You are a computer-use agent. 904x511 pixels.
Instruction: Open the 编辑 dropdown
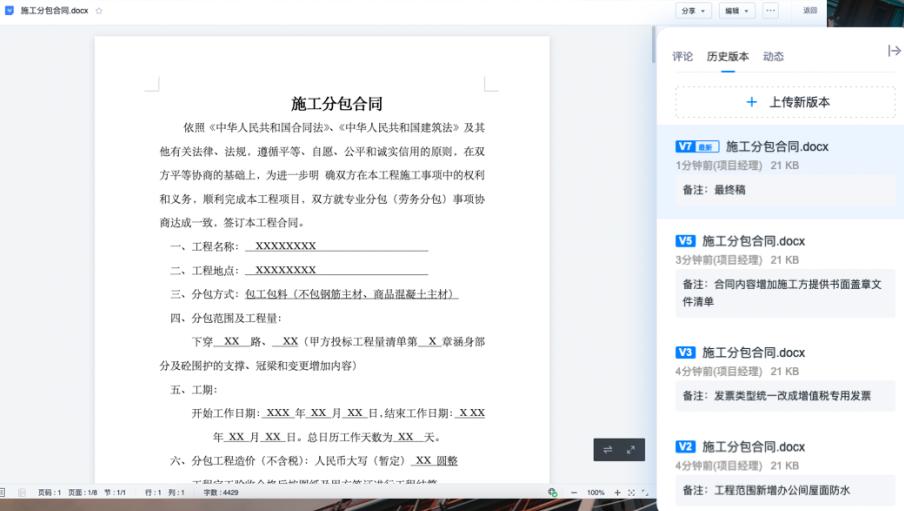click(x=737, y=10)
